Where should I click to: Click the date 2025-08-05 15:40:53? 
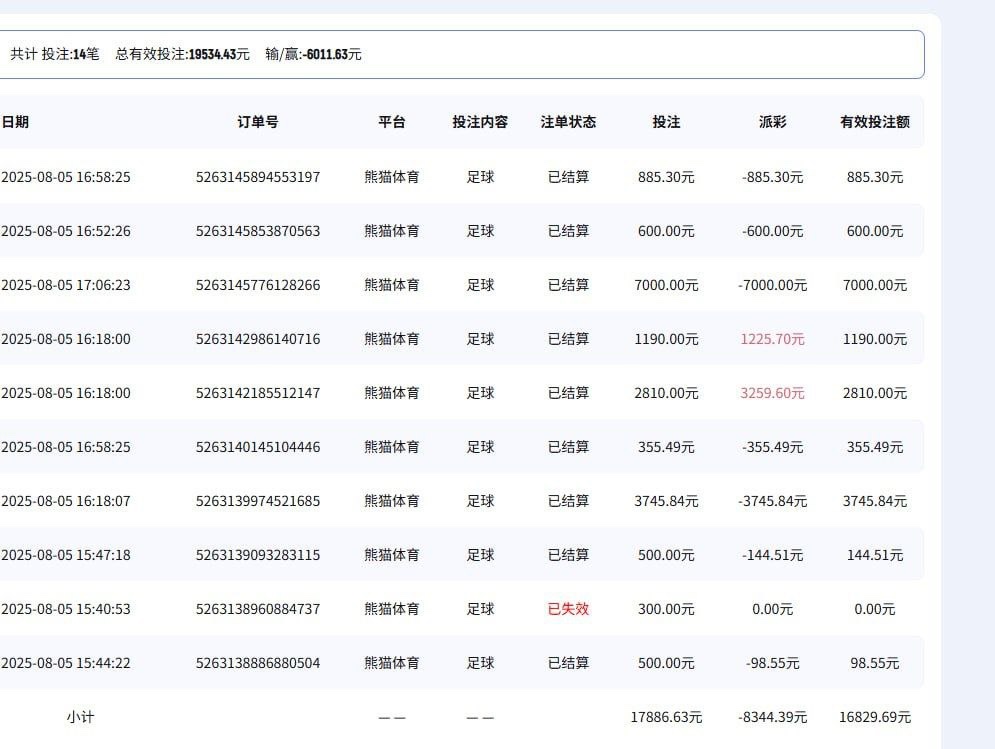(65, 608)
